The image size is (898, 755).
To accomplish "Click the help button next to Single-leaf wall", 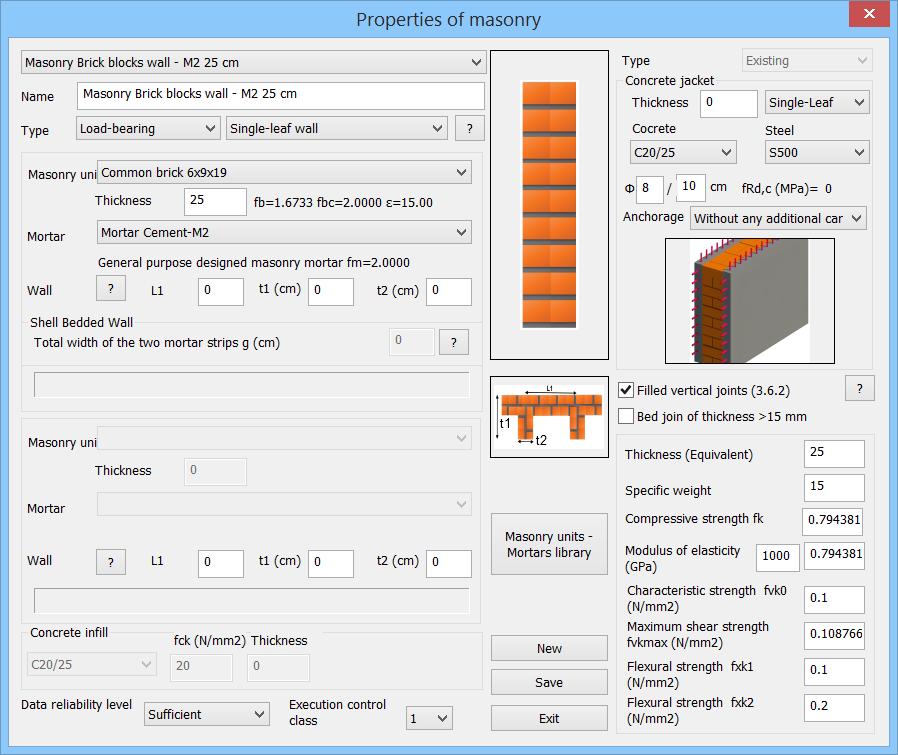I will 470,128.
